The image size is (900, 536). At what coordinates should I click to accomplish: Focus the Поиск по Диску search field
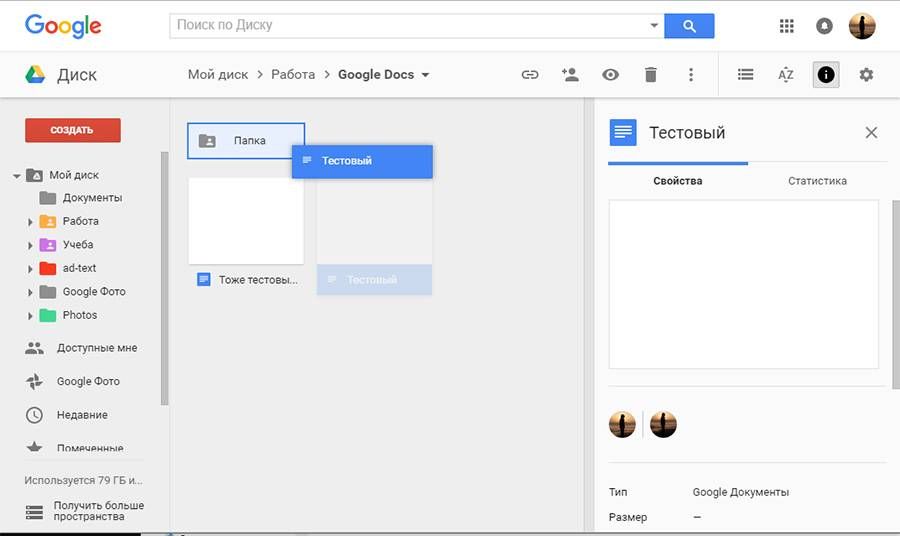coord(409,25)
